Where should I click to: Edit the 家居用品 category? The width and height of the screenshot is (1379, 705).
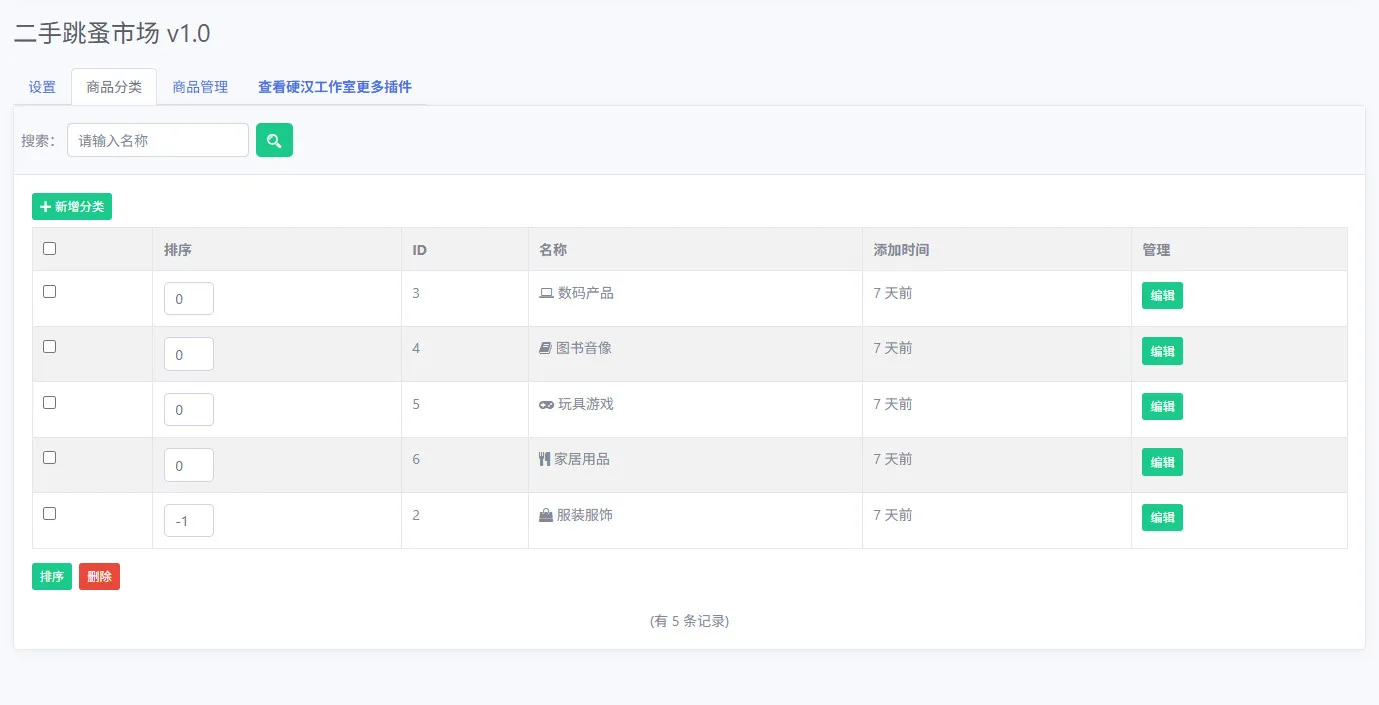click(x=1162, y=462)
